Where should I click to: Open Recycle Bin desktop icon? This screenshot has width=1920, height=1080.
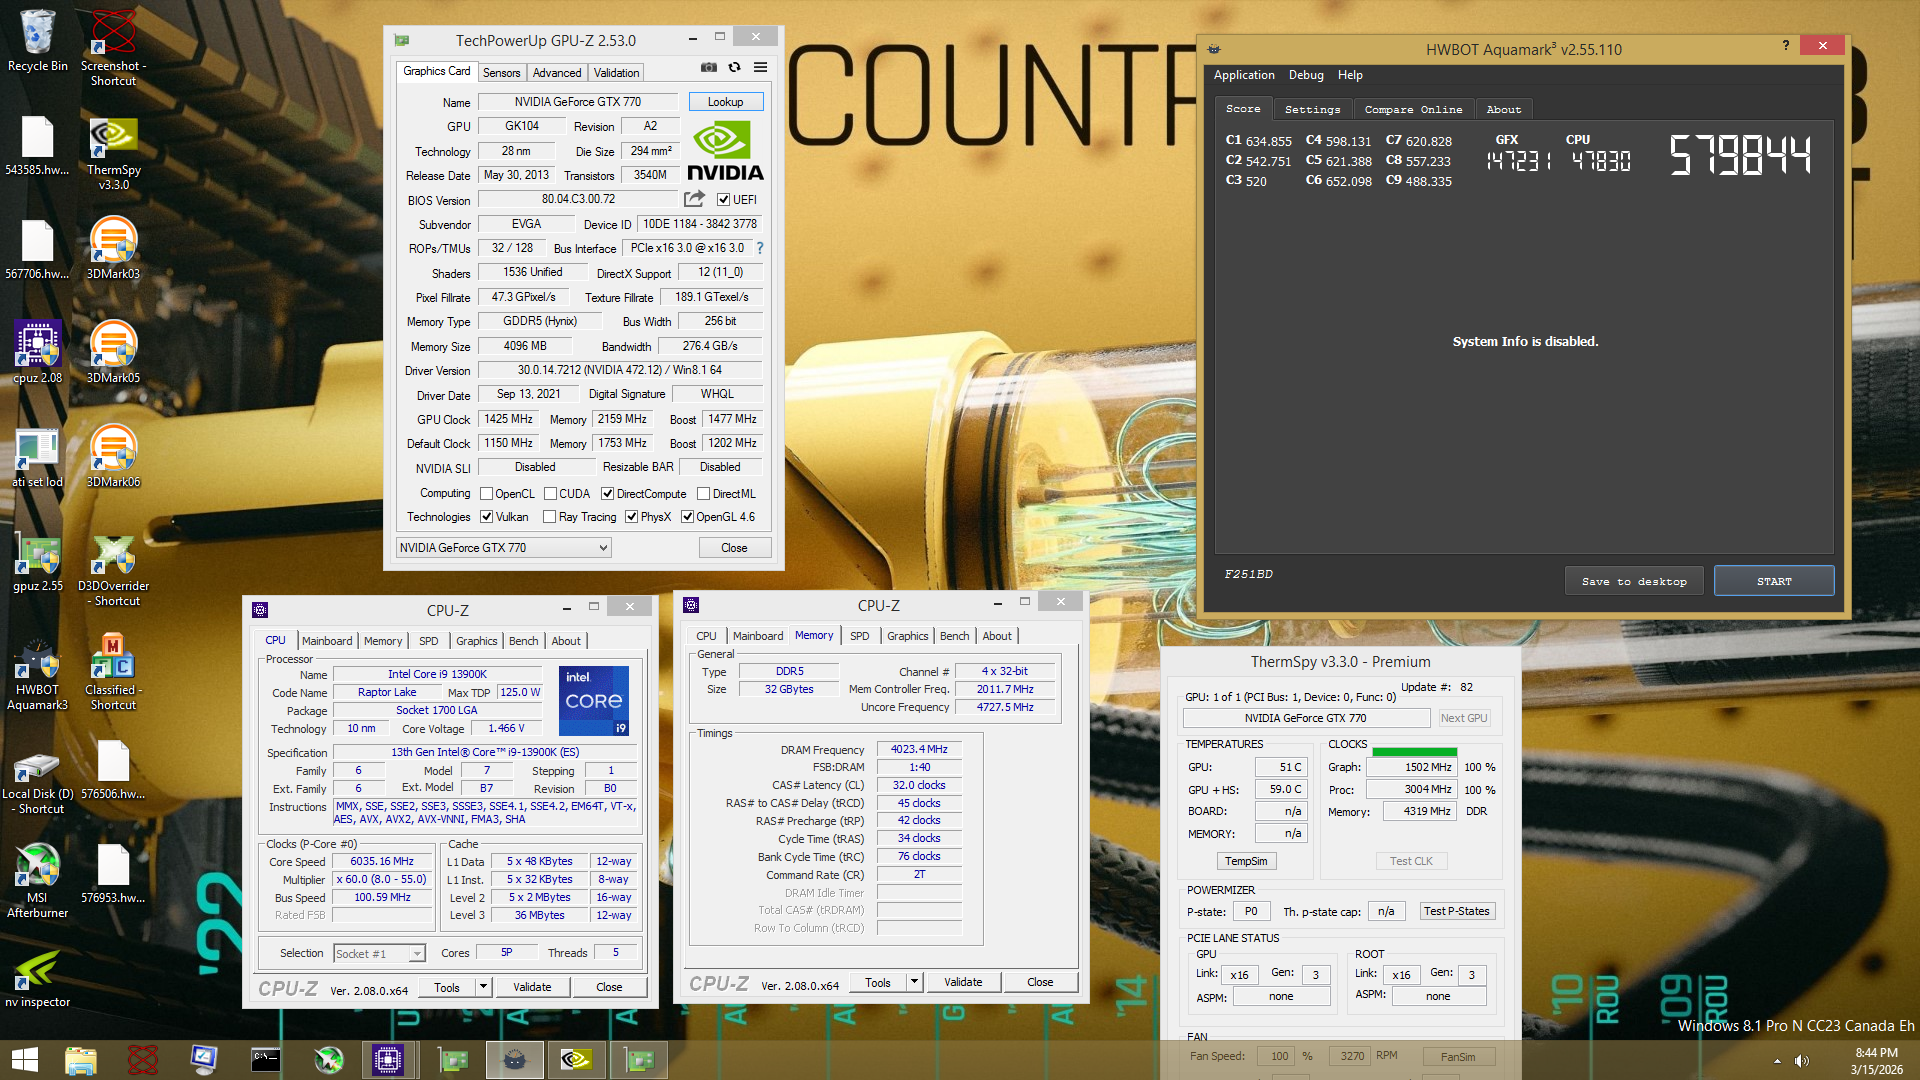pos(38,40)
